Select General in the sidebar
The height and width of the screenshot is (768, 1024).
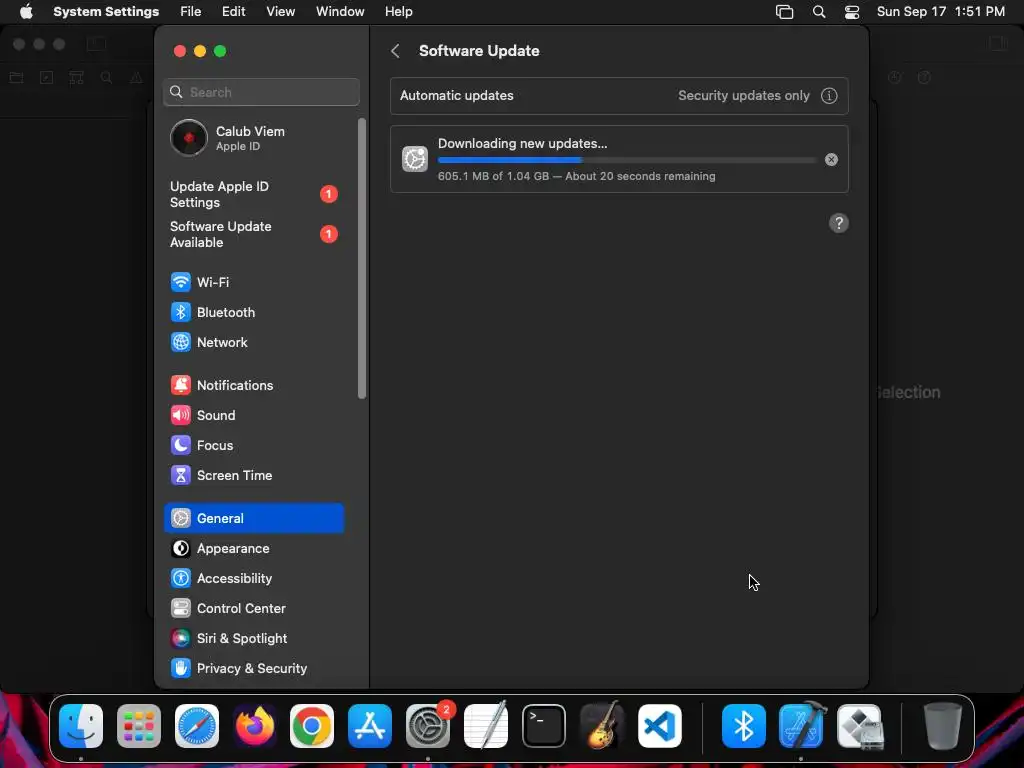pos(253,519)
